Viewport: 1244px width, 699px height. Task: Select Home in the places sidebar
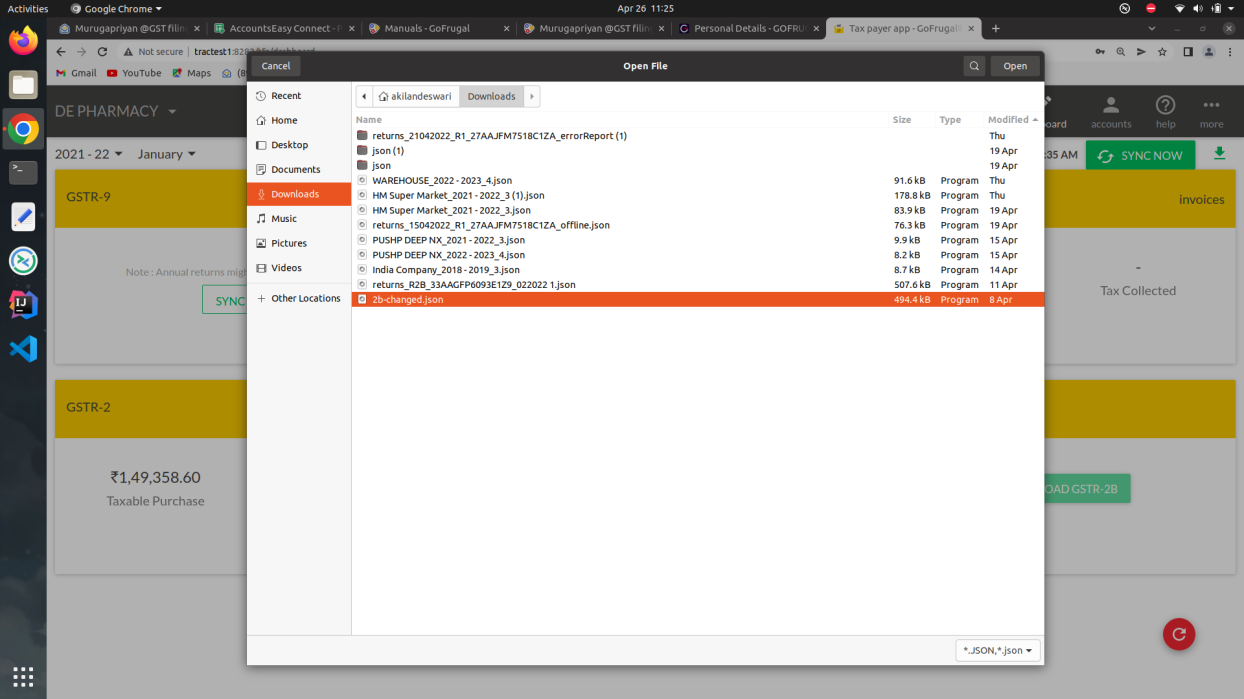299,120
